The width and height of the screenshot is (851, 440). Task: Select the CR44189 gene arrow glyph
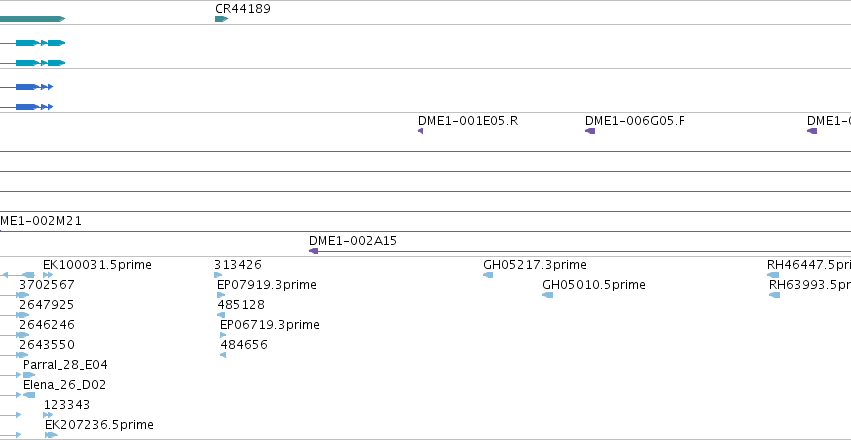coord(221,19)
